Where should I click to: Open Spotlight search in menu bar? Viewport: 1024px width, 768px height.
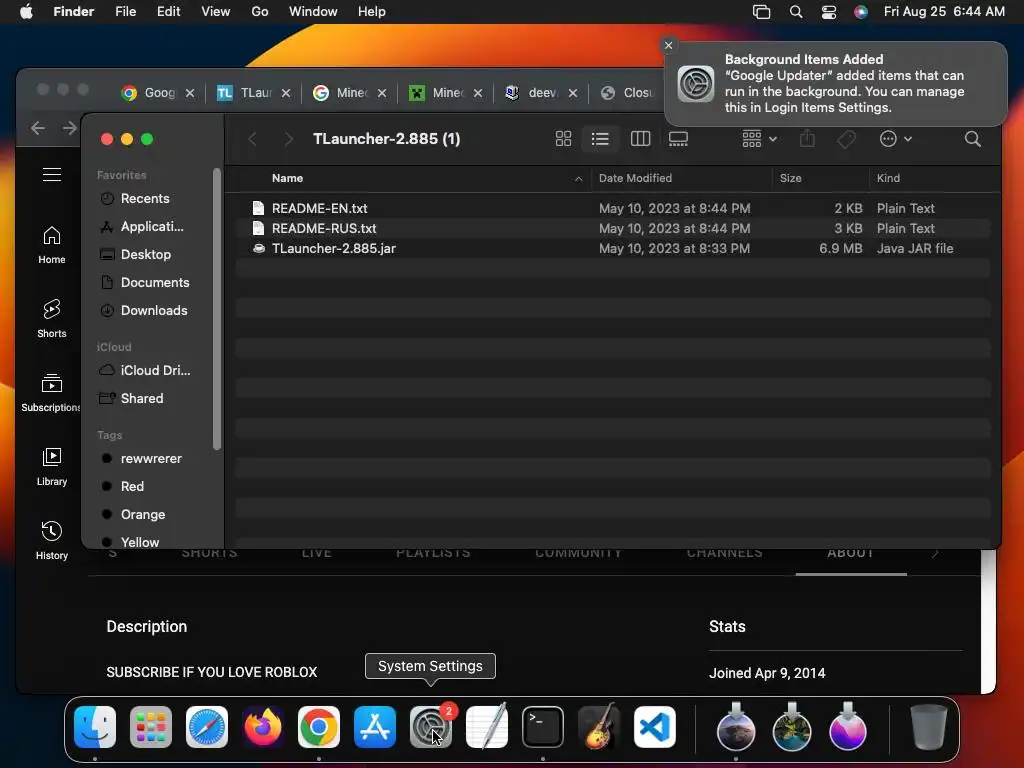[795, 12]
